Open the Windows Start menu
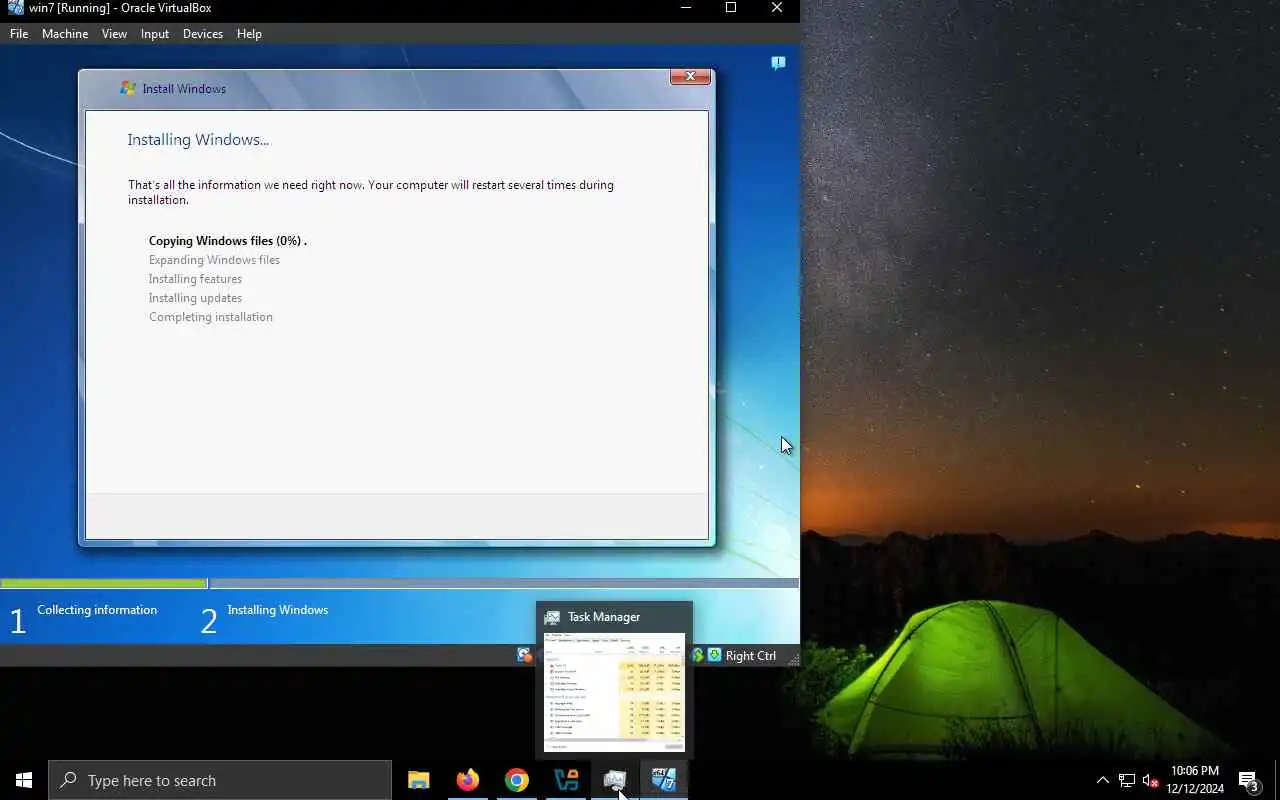This screenshot has width=1280, height=800. [x=24, y=780]
